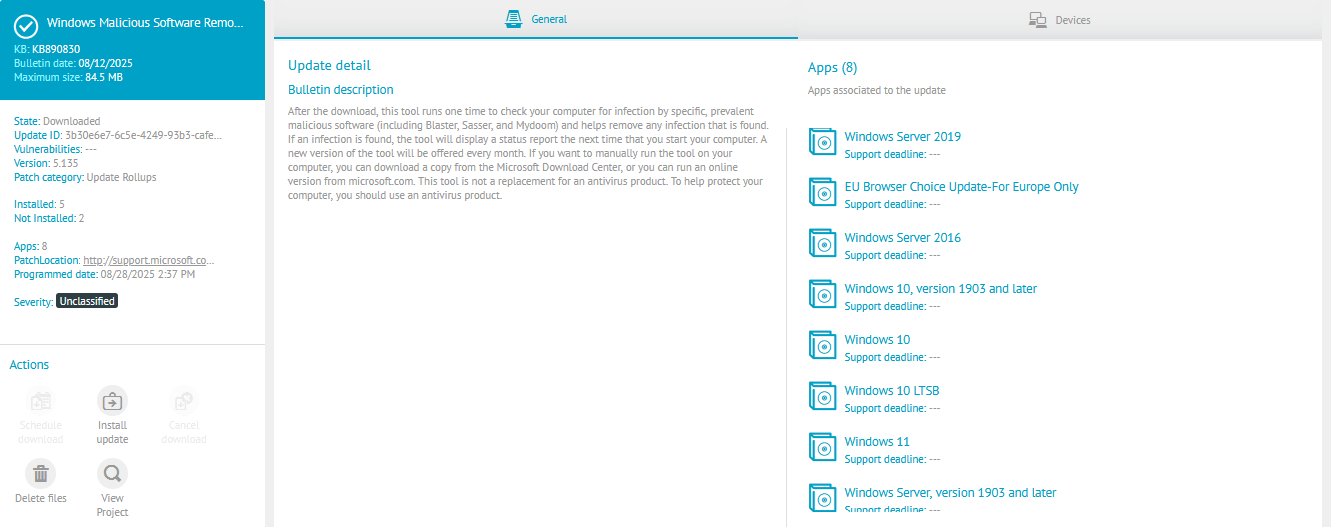Image resolution: width=1335 pixels, height=527 pixels.
Task: Click the Maximum size 84.5 MB text
Action: (68, 77)
